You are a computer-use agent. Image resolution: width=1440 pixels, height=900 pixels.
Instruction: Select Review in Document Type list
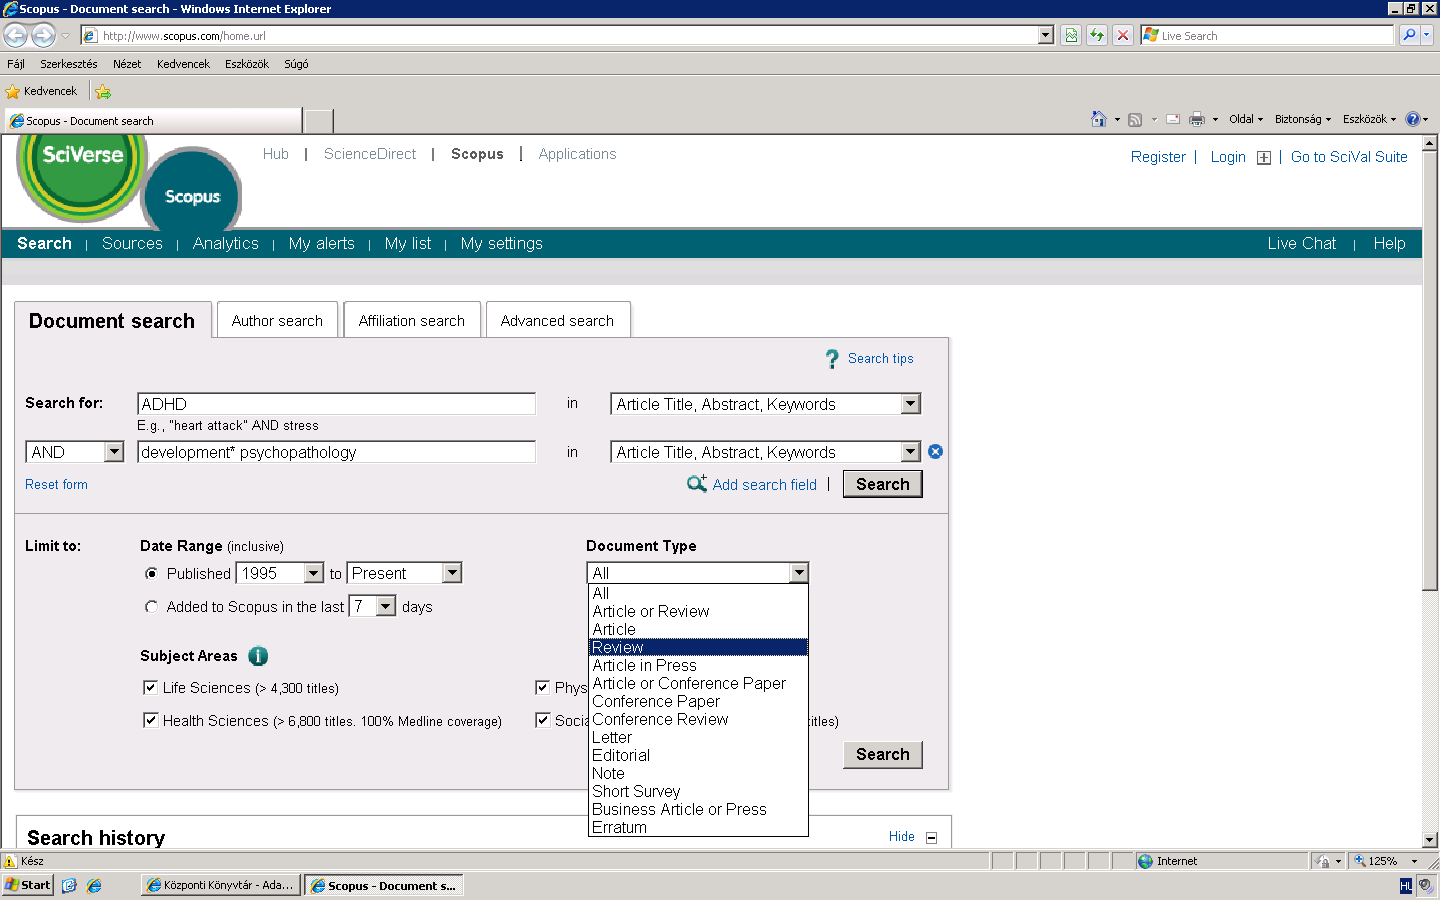pos(698,647)
